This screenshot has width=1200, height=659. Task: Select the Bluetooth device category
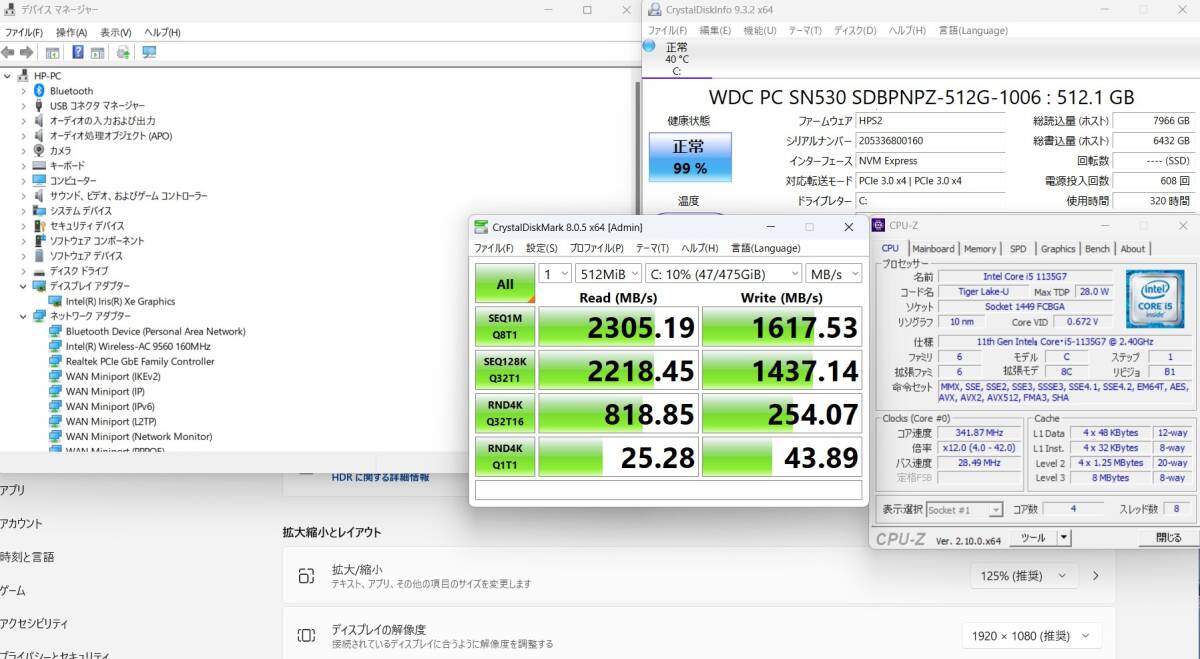71,91
